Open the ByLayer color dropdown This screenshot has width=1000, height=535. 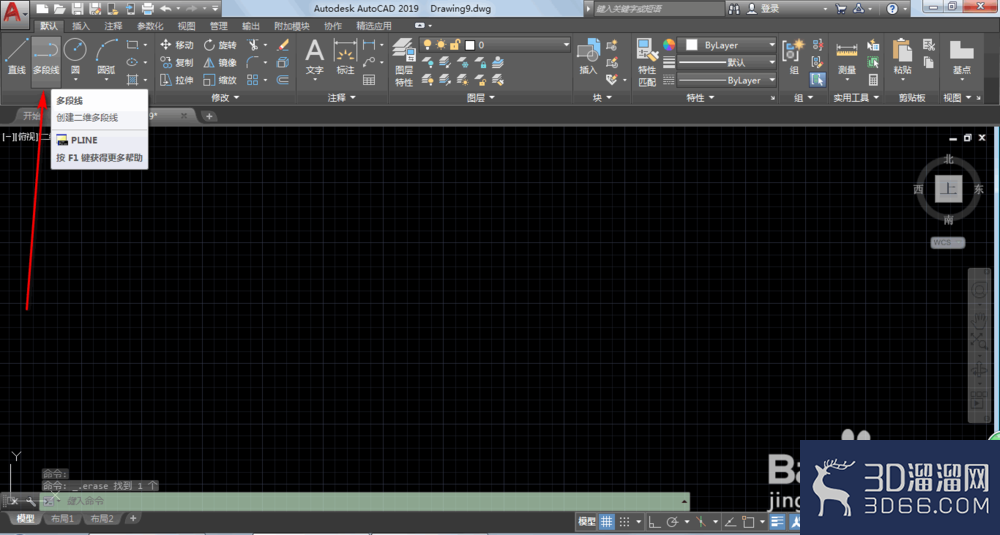pyautogui.click(x=728, y=45)
